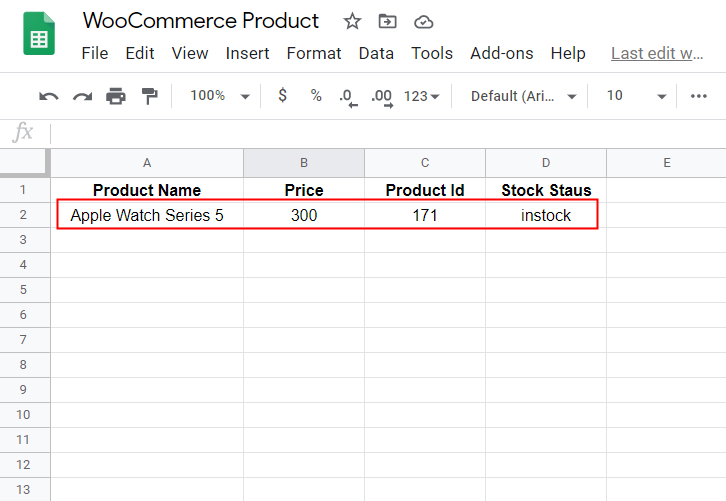Select the cell containing 300

304,215
